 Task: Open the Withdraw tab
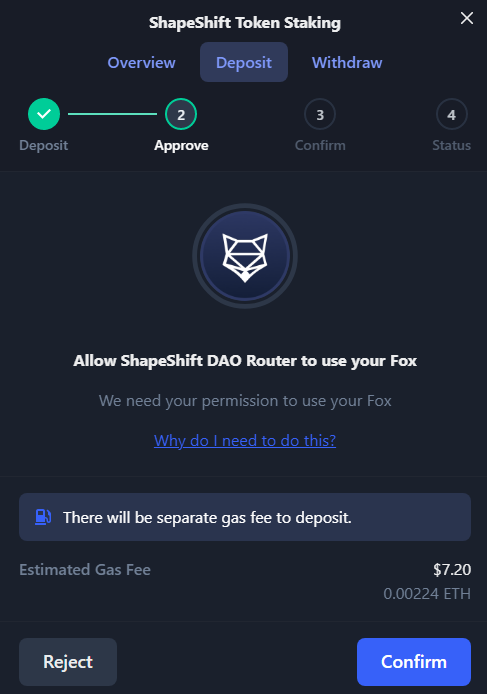click(347, 62)
